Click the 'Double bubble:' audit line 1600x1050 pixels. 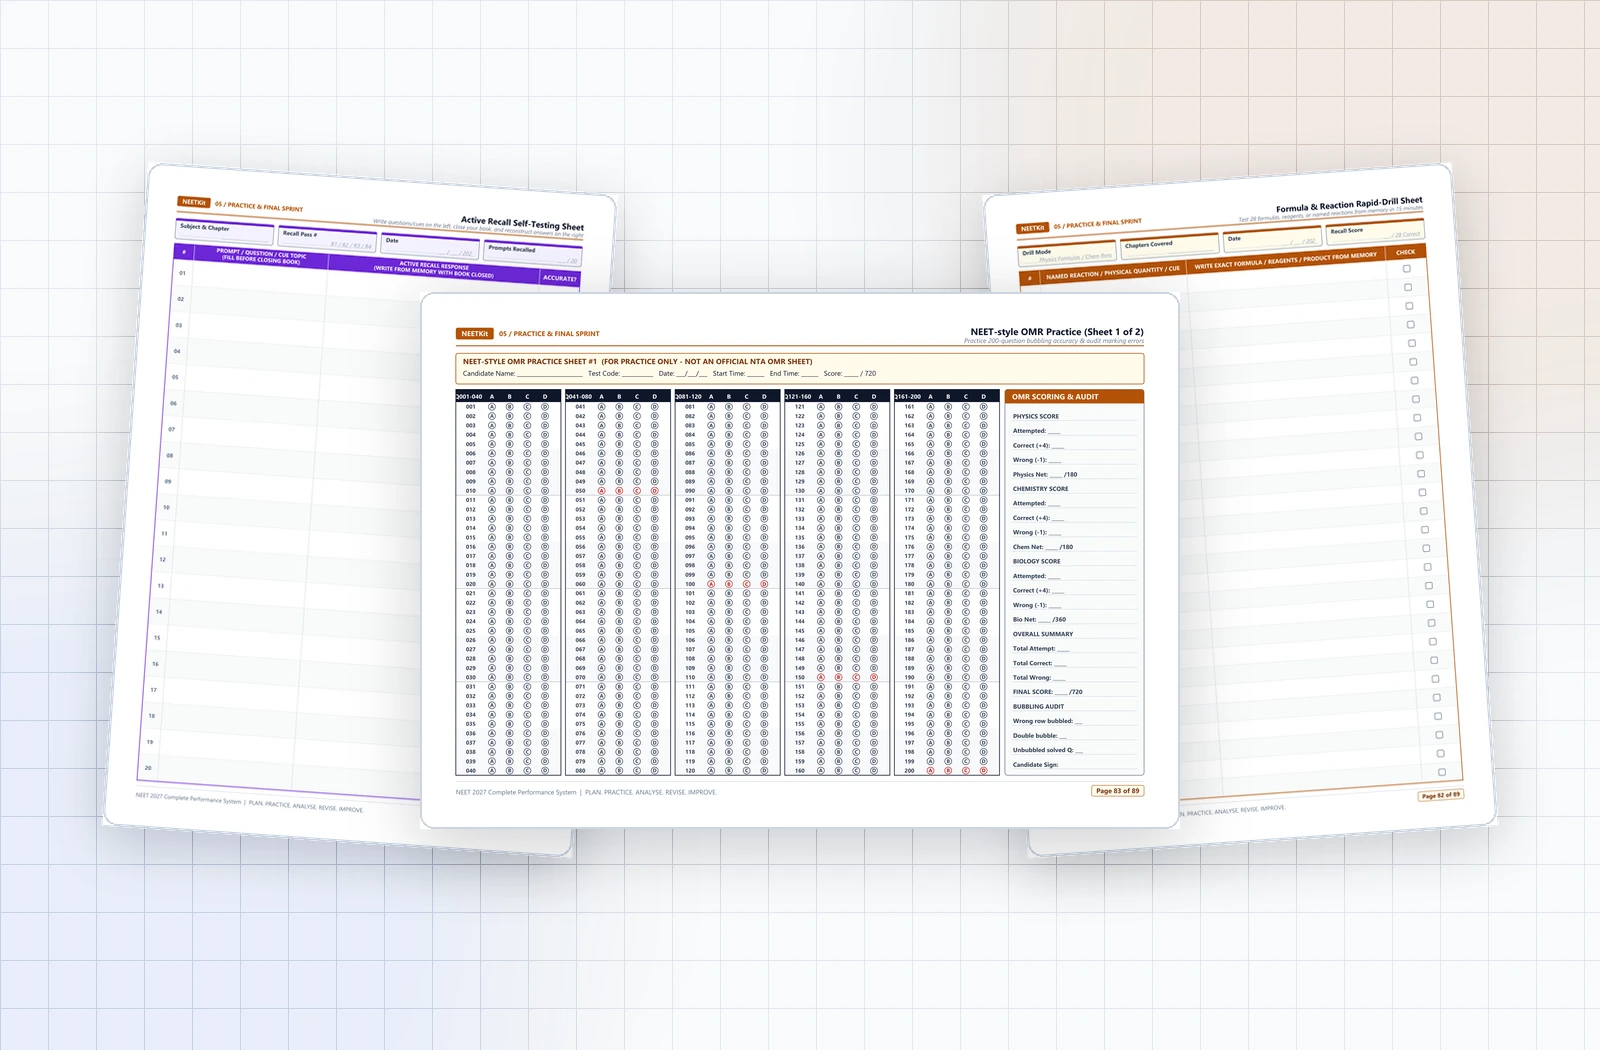pyautogui.click(x=1040, y=736)
